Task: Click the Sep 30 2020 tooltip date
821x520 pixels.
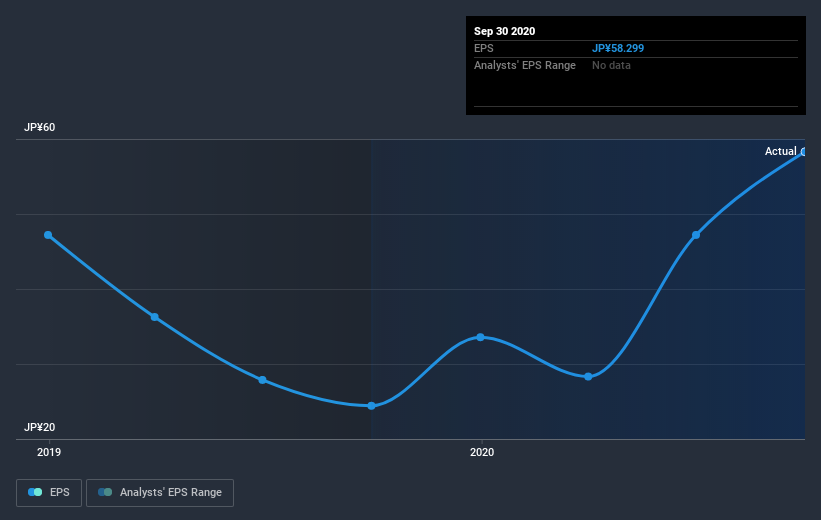Action: 504,31
